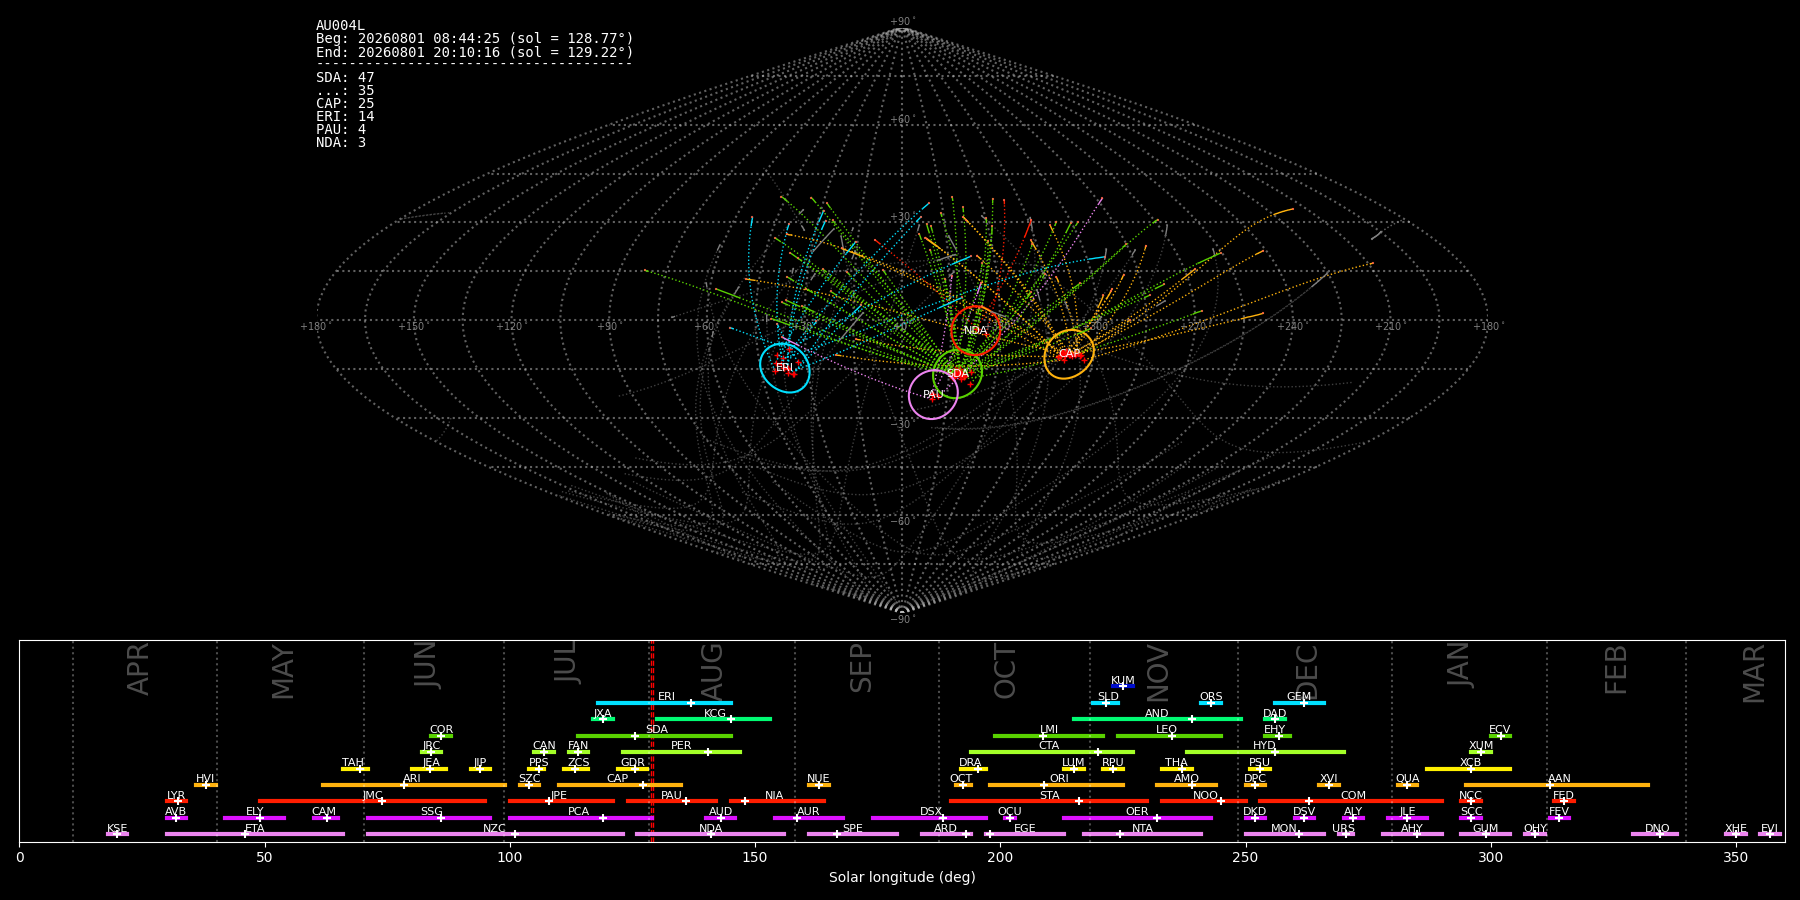Select the long STA red bar
Image resolution: width=1800 pixels, height=900 pixels.
click(x=1049, y=801)
